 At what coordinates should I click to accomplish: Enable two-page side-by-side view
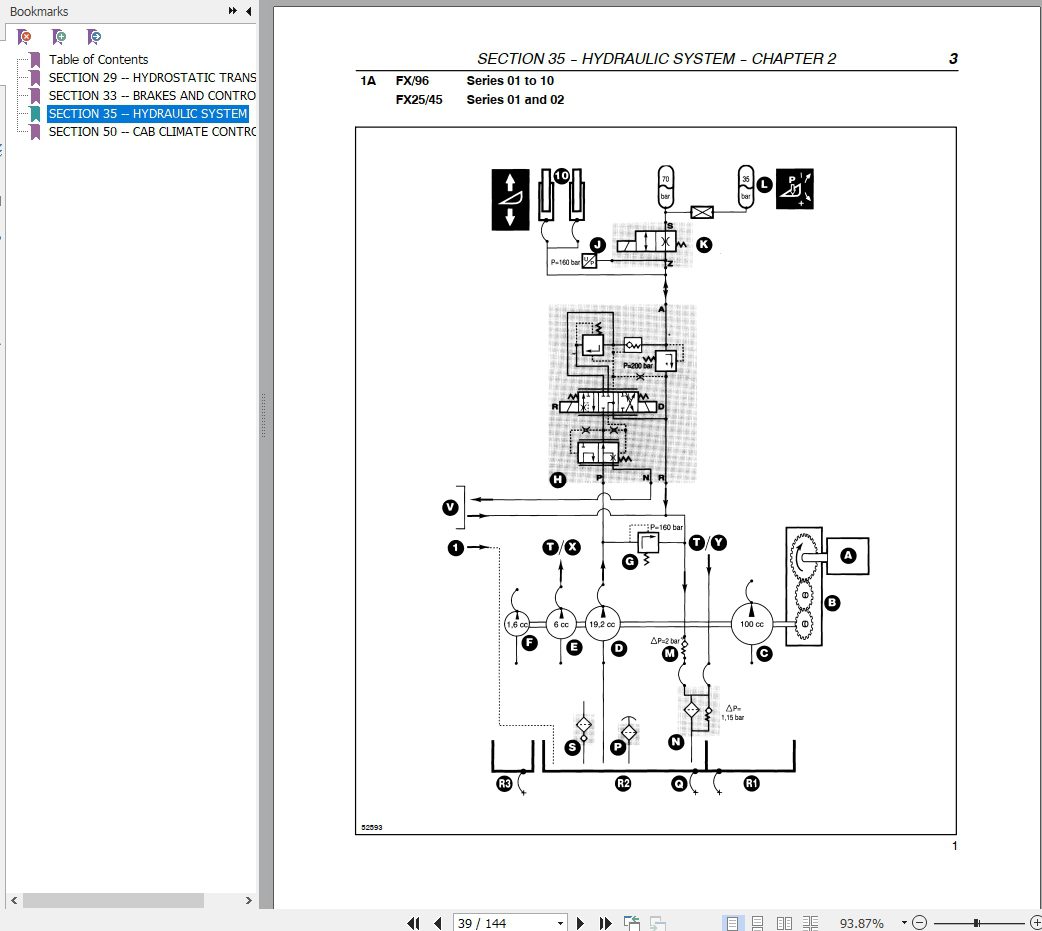click(785, 922)
